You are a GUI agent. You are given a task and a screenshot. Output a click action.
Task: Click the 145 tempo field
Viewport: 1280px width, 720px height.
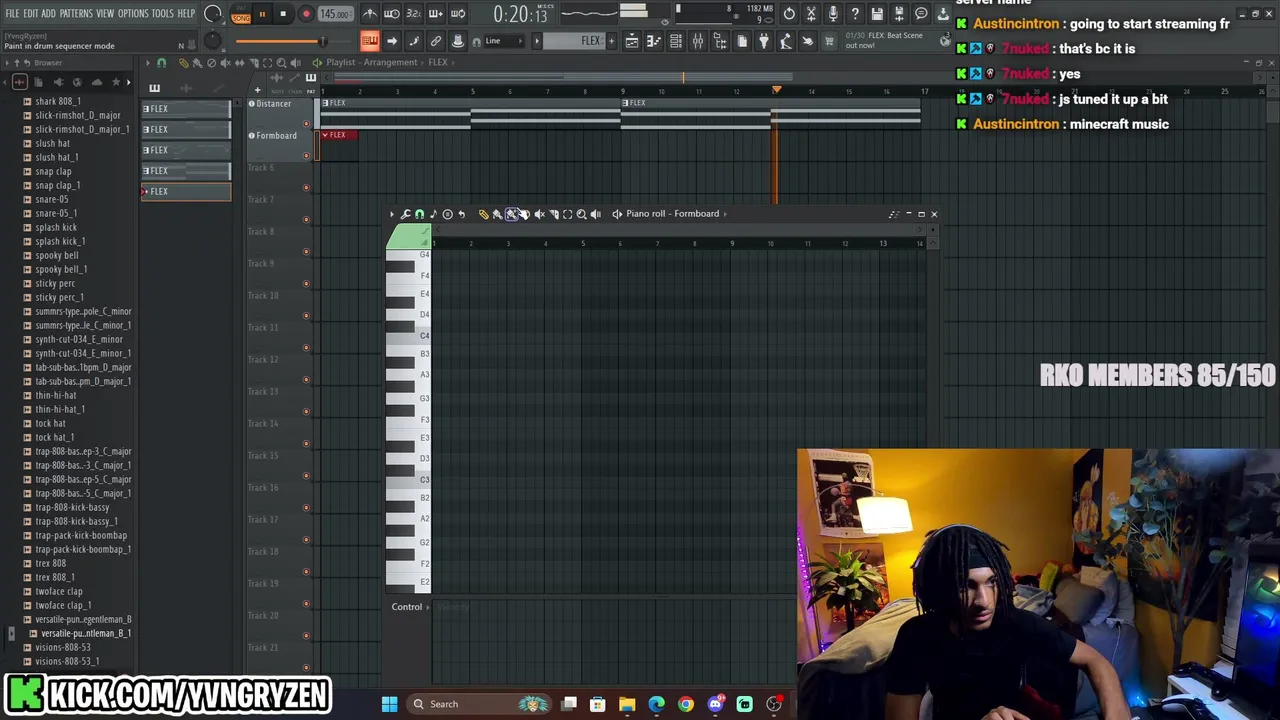tap(334, 14)
